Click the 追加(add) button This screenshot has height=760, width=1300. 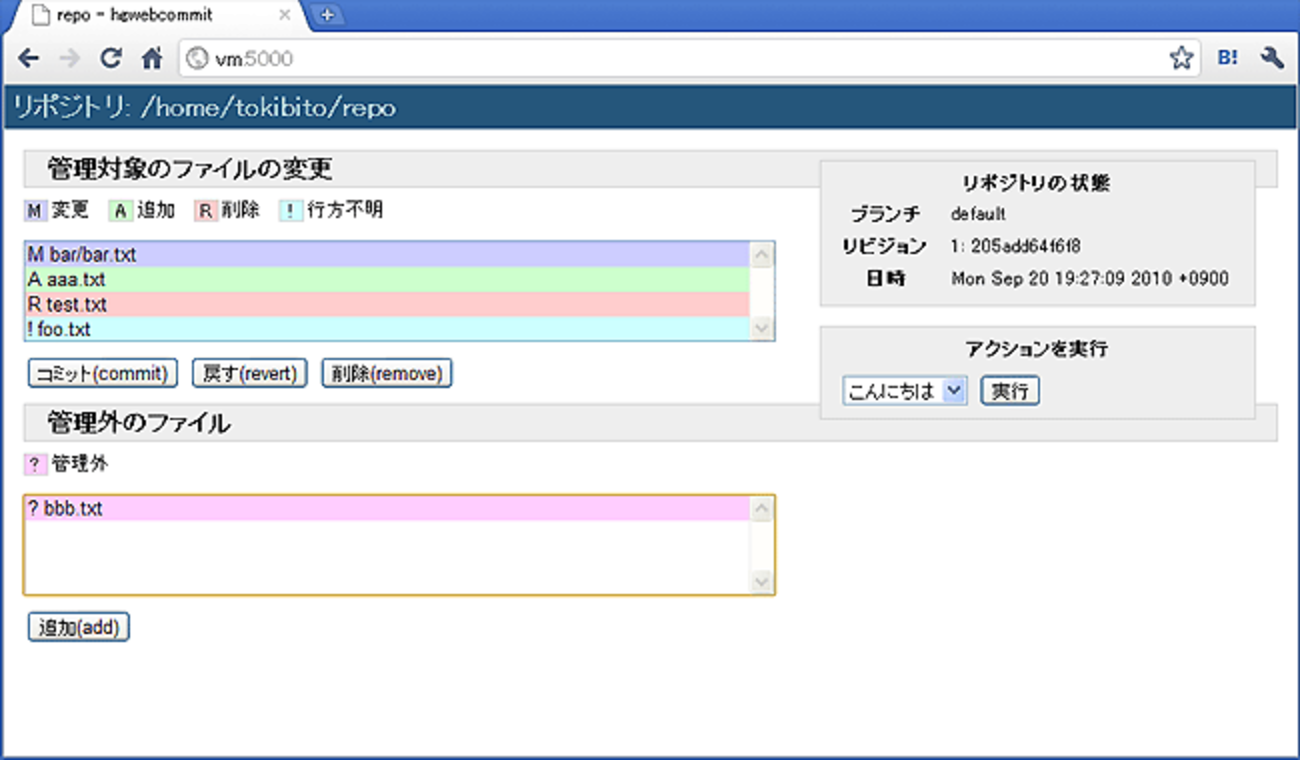click(78, 627)
